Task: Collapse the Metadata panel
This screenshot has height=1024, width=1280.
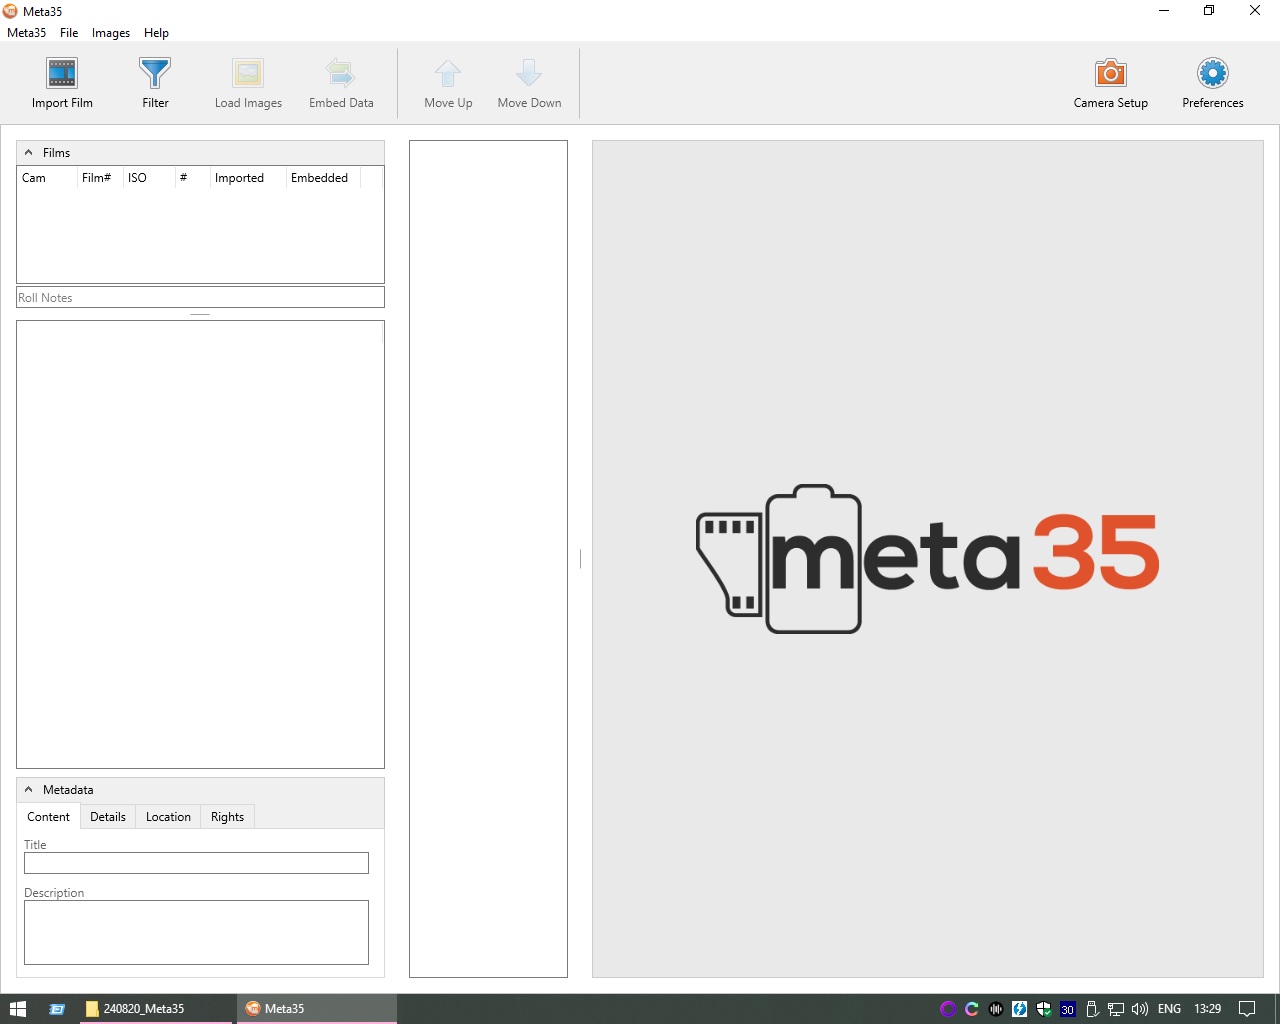Action: coord(29,790)
